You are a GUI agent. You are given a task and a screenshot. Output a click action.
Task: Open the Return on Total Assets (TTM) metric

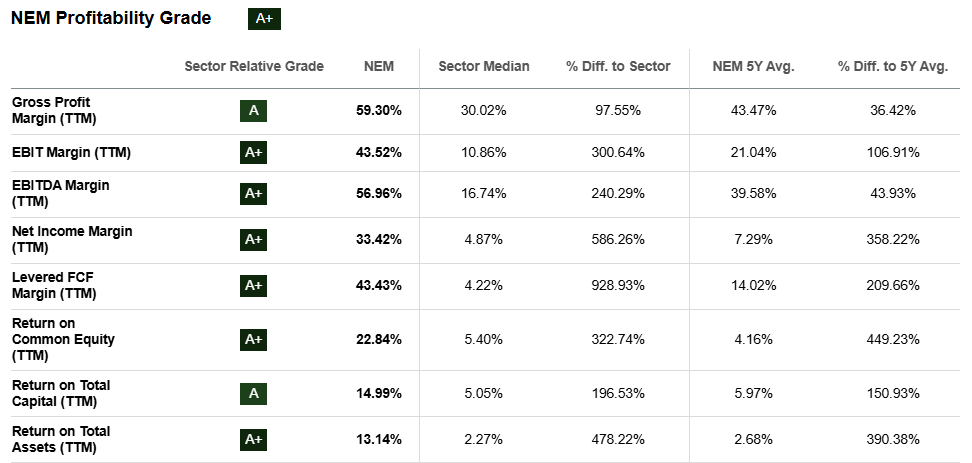click(x=61, y=439)
